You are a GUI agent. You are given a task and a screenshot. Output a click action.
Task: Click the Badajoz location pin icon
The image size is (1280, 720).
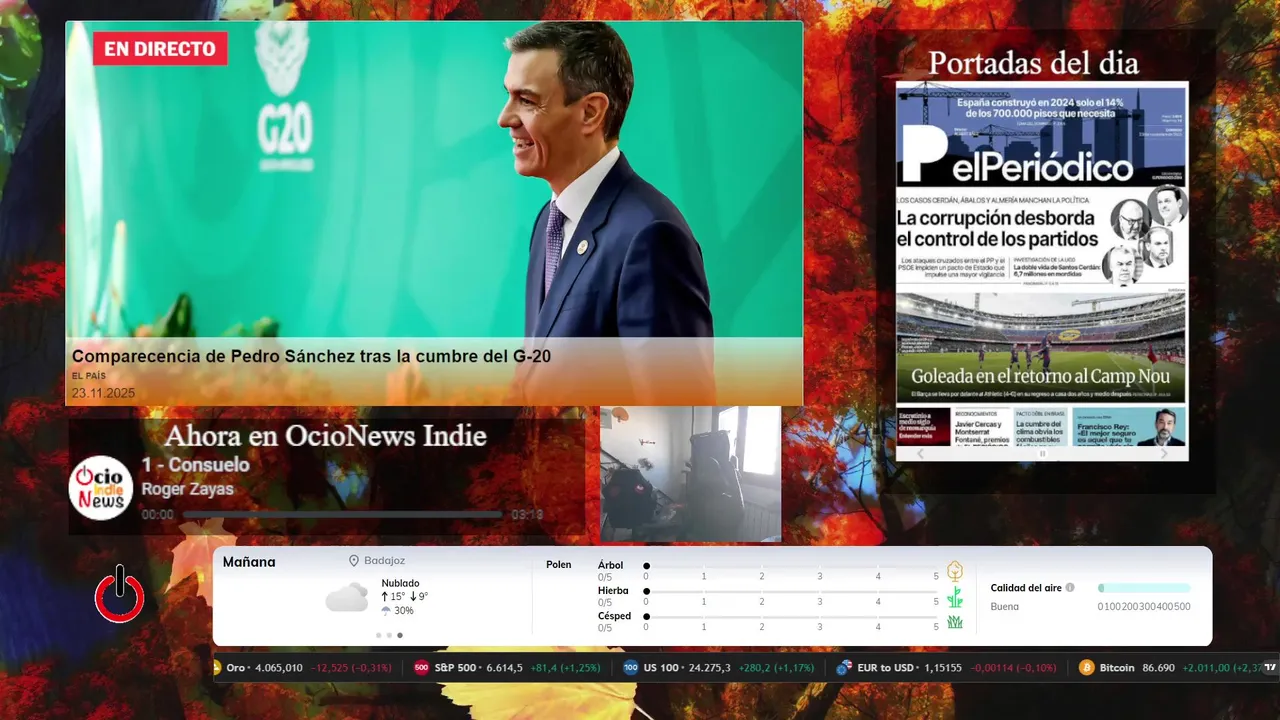pos(354,561)
